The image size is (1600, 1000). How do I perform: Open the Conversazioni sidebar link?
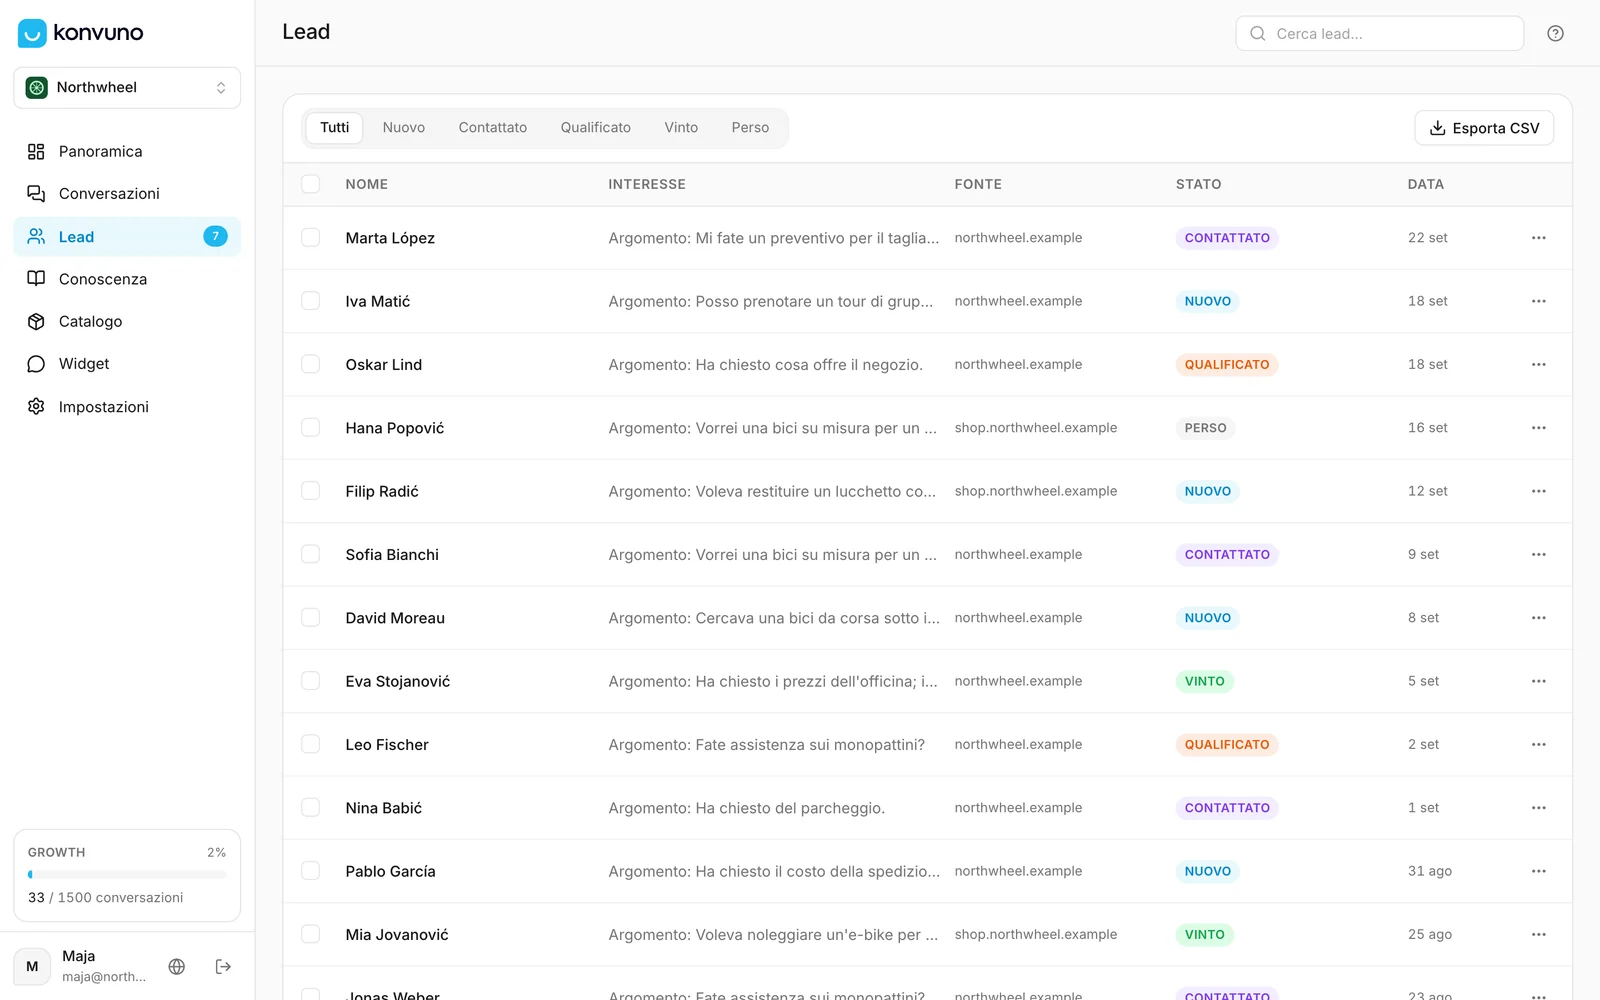(x=127, y=194)
